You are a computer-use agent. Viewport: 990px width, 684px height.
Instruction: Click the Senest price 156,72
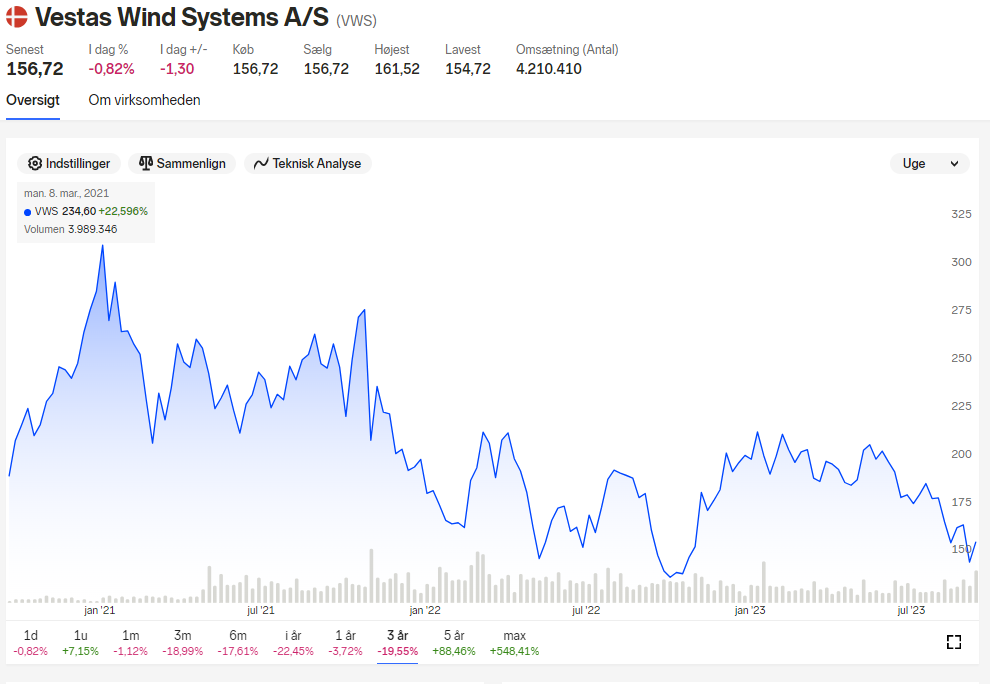(x=35, y=69)
